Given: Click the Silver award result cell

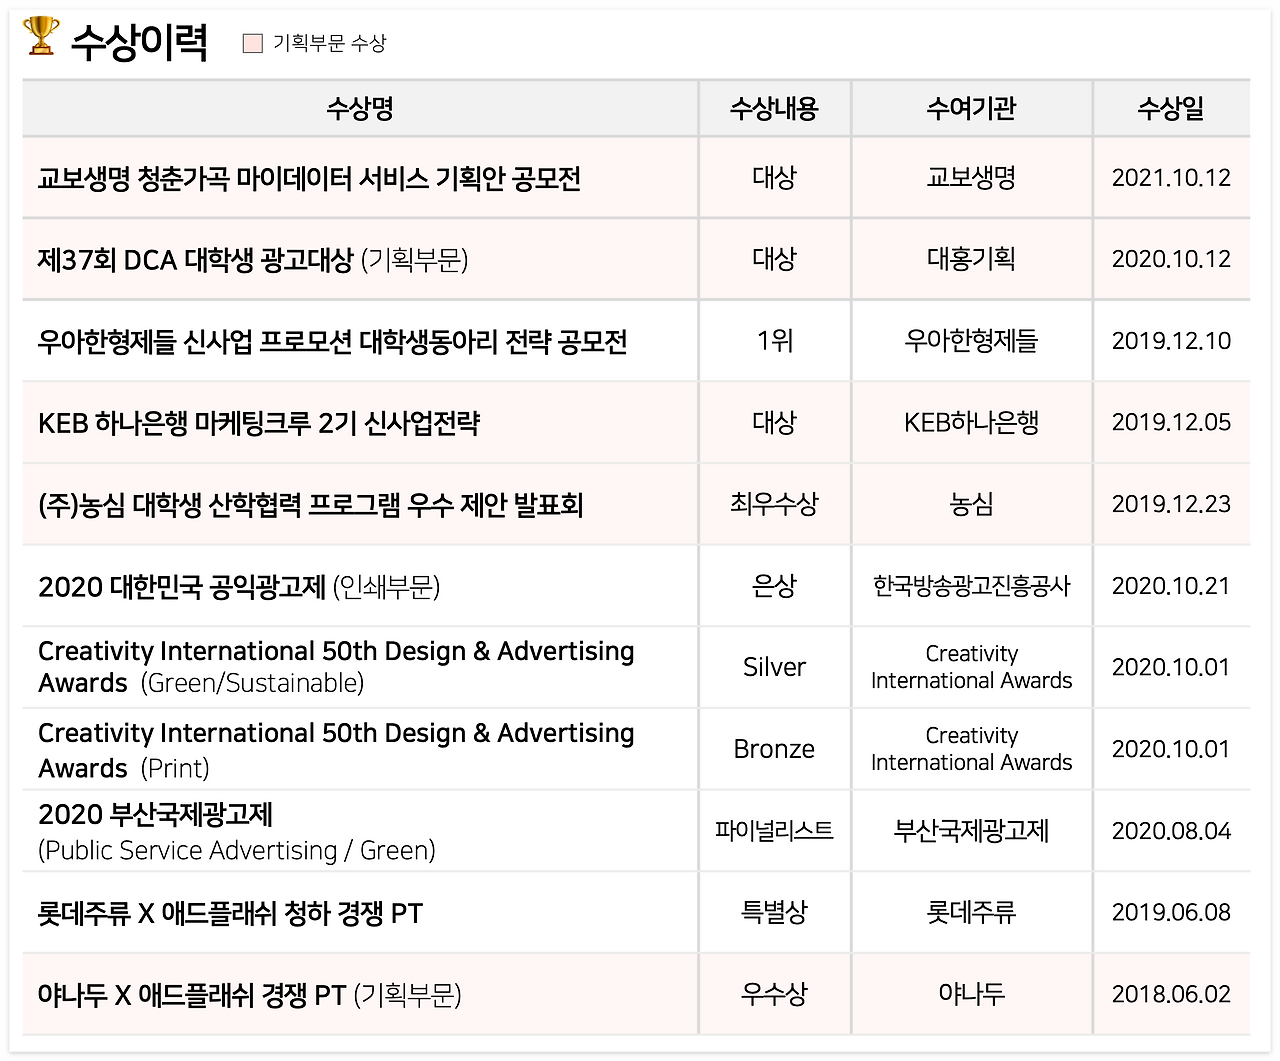Looking at the screenshot, I should (774, 667).
